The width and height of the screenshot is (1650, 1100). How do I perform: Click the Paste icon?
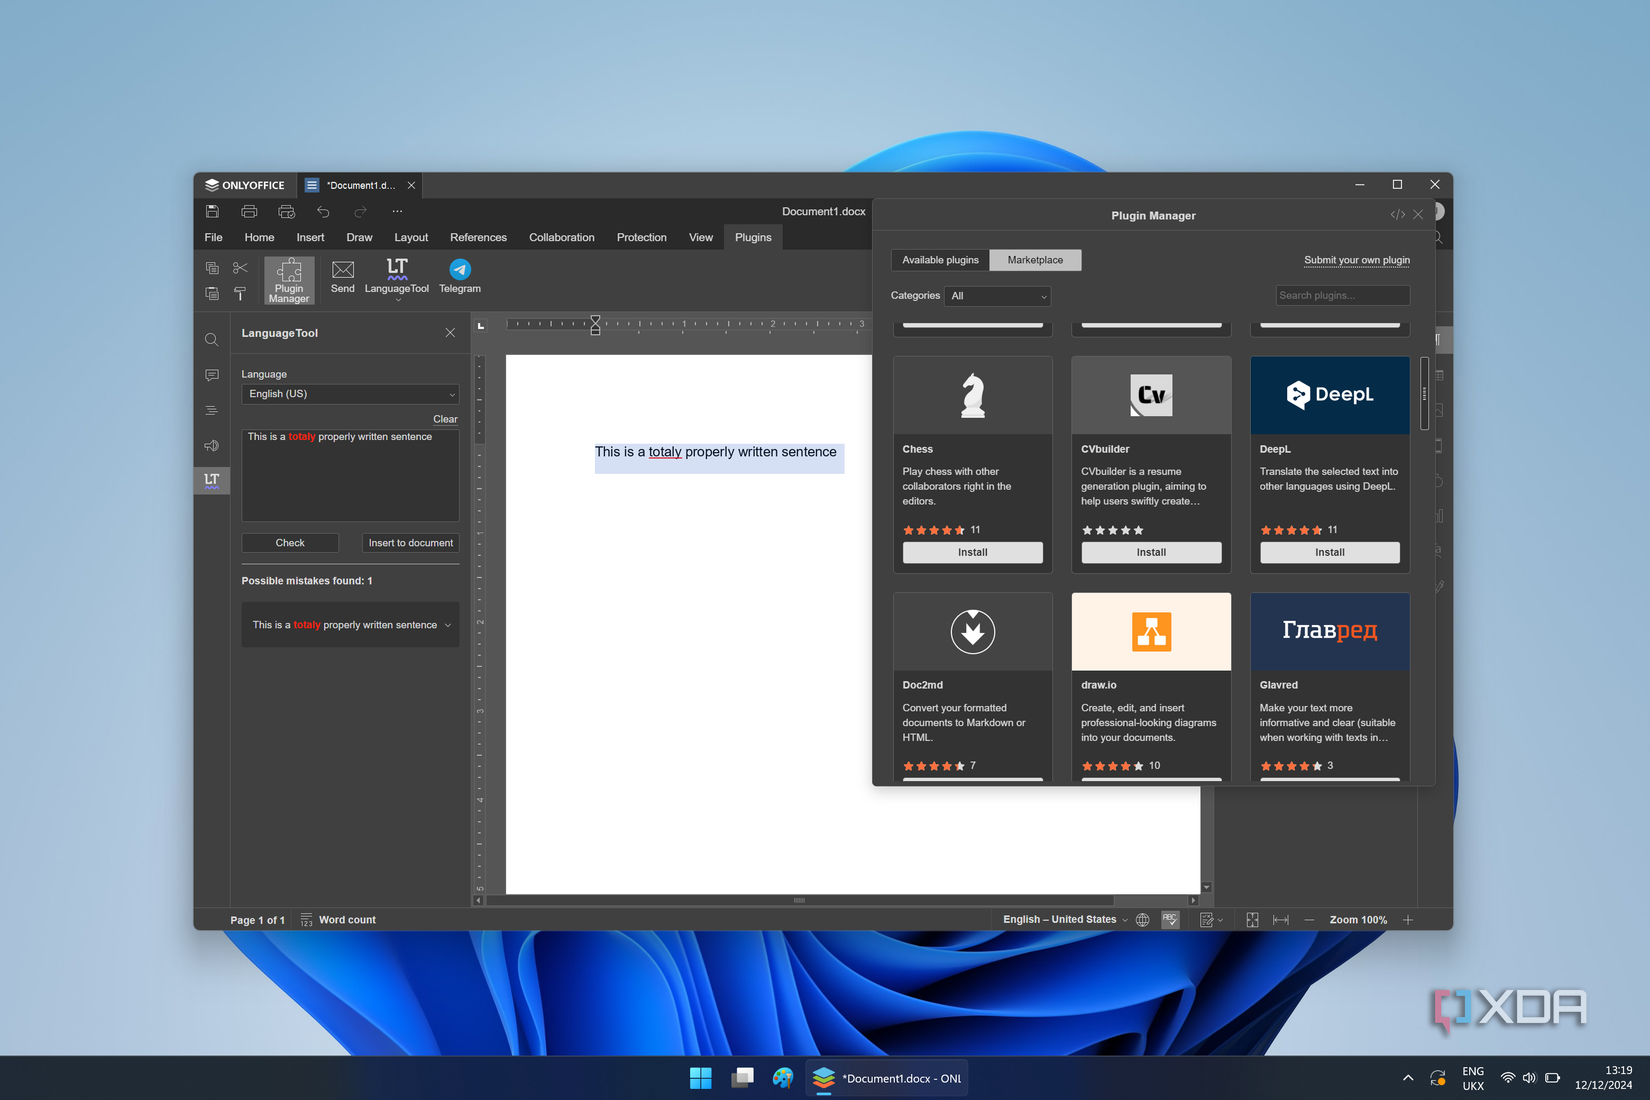coord(212,293)
